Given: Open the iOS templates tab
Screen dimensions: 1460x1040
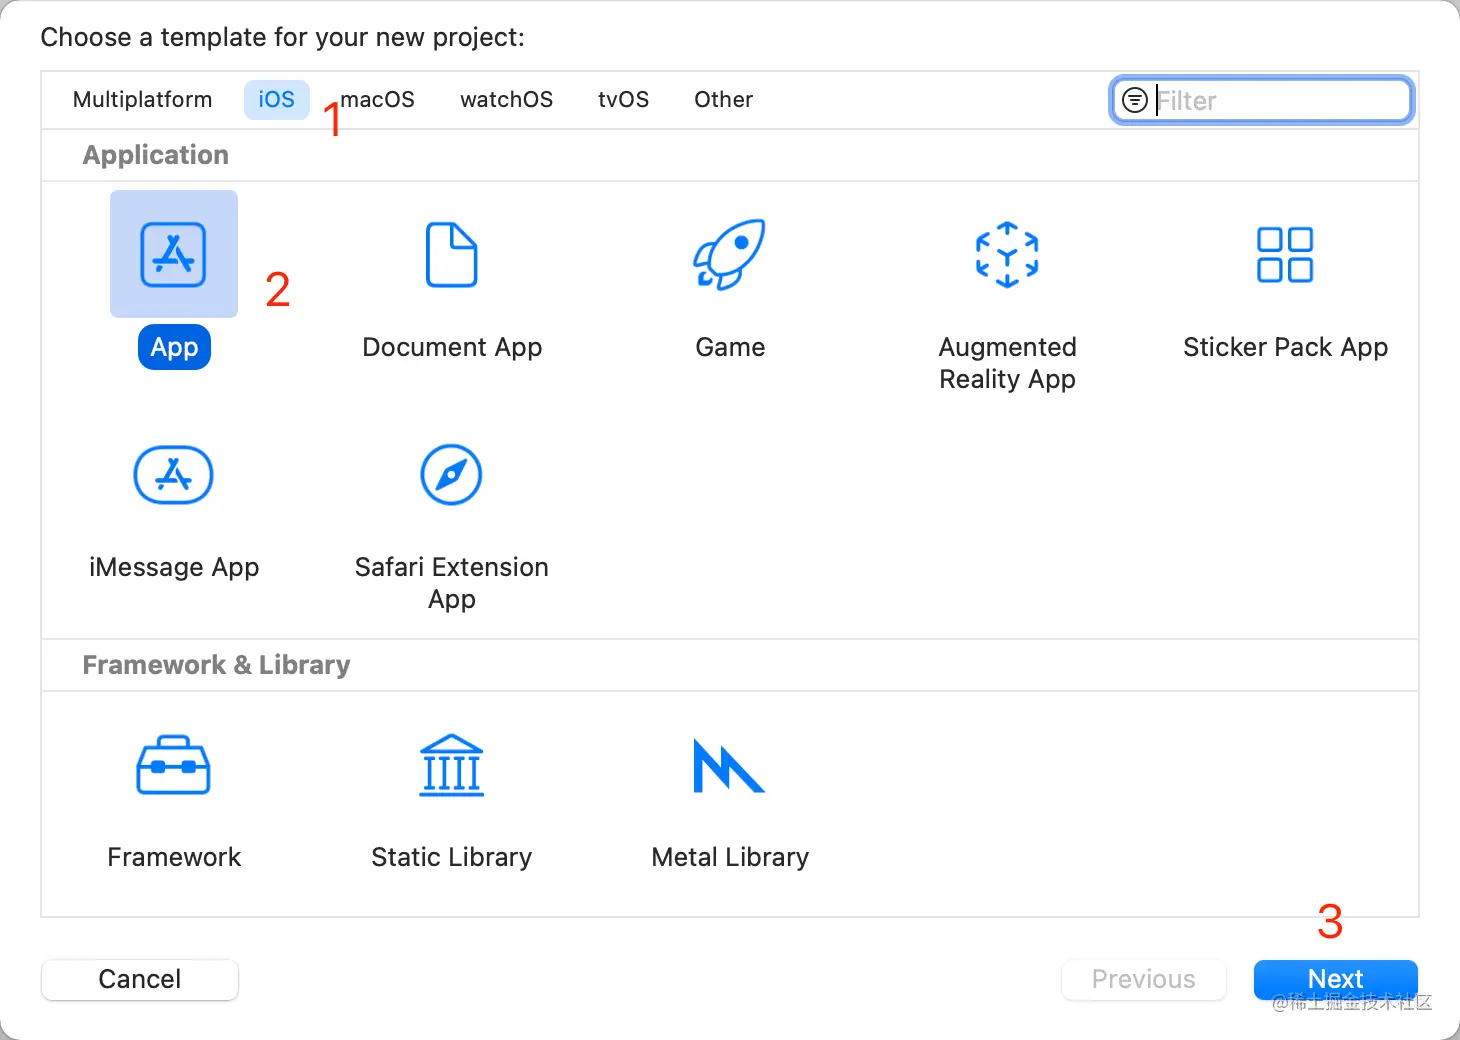Looking at the screenshot, I should click(276, 99).
